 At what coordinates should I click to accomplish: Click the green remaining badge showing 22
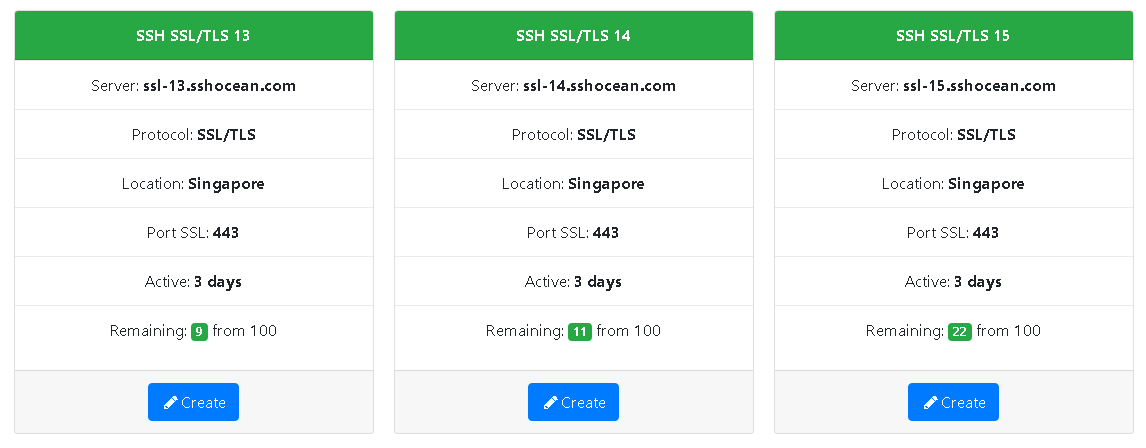pos(960,332)
